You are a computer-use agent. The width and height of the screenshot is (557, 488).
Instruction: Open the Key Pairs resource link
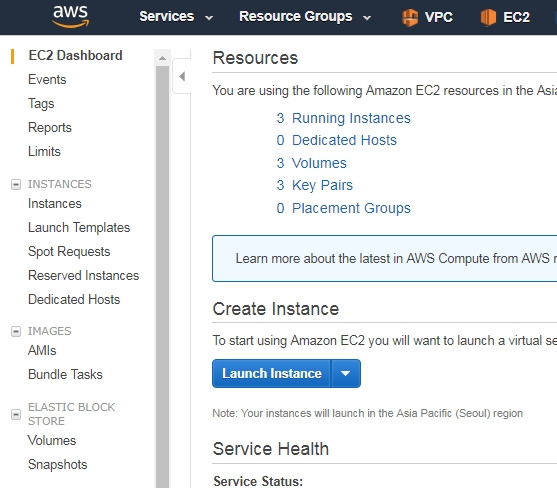[x=322, y=185]
